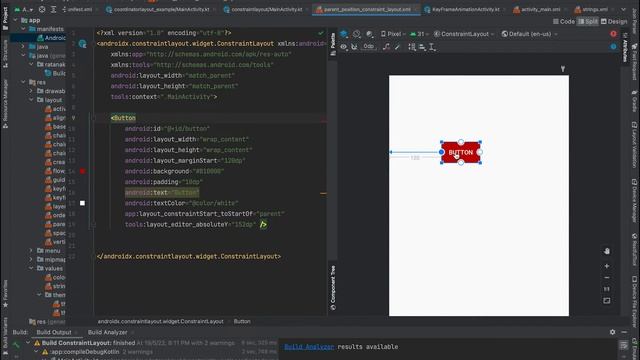Switch editor to Design view
The width and height of the screenshot is (640, 360).
614,22
